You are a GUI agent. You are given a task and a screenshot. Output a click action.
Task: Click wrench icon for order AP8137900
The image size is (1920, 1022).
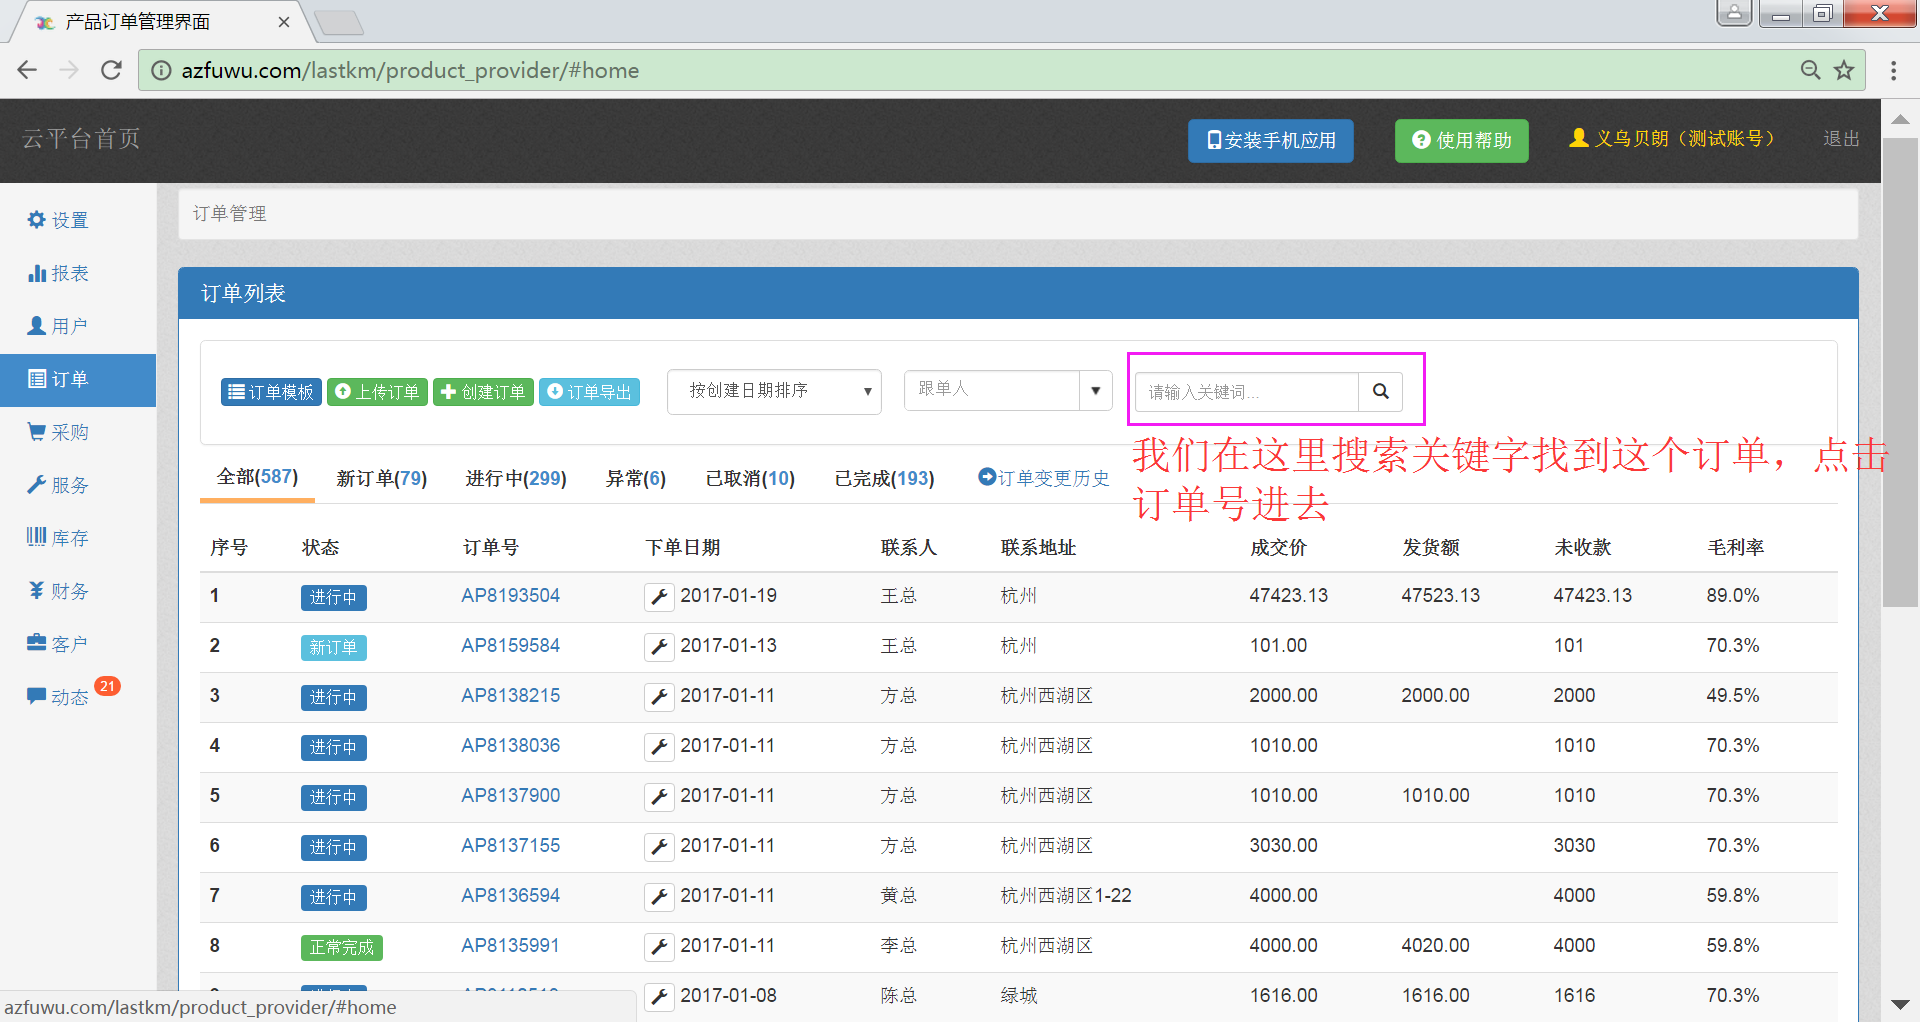tap(659, 797)
